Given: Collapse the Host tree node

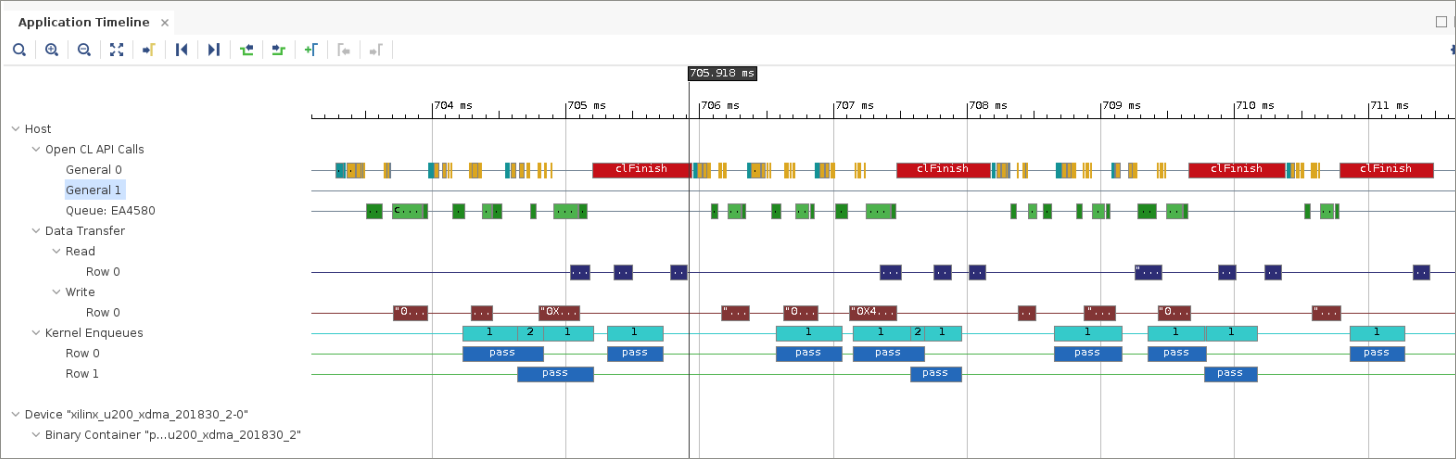Looking at the screenshot, I should pyautogui.click(x=15, y=129).
